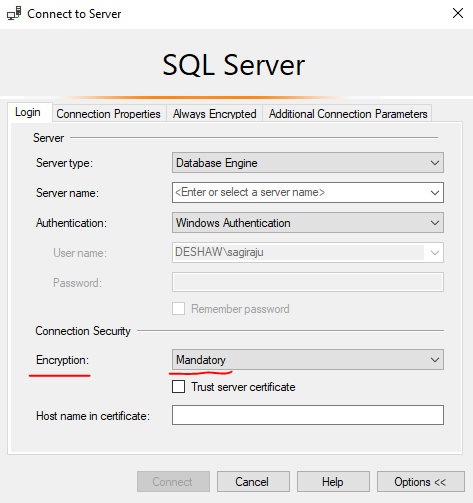473x503 pixels.
Task: Enable Trust server certificate checkbox
Action: tap(179, 387)
